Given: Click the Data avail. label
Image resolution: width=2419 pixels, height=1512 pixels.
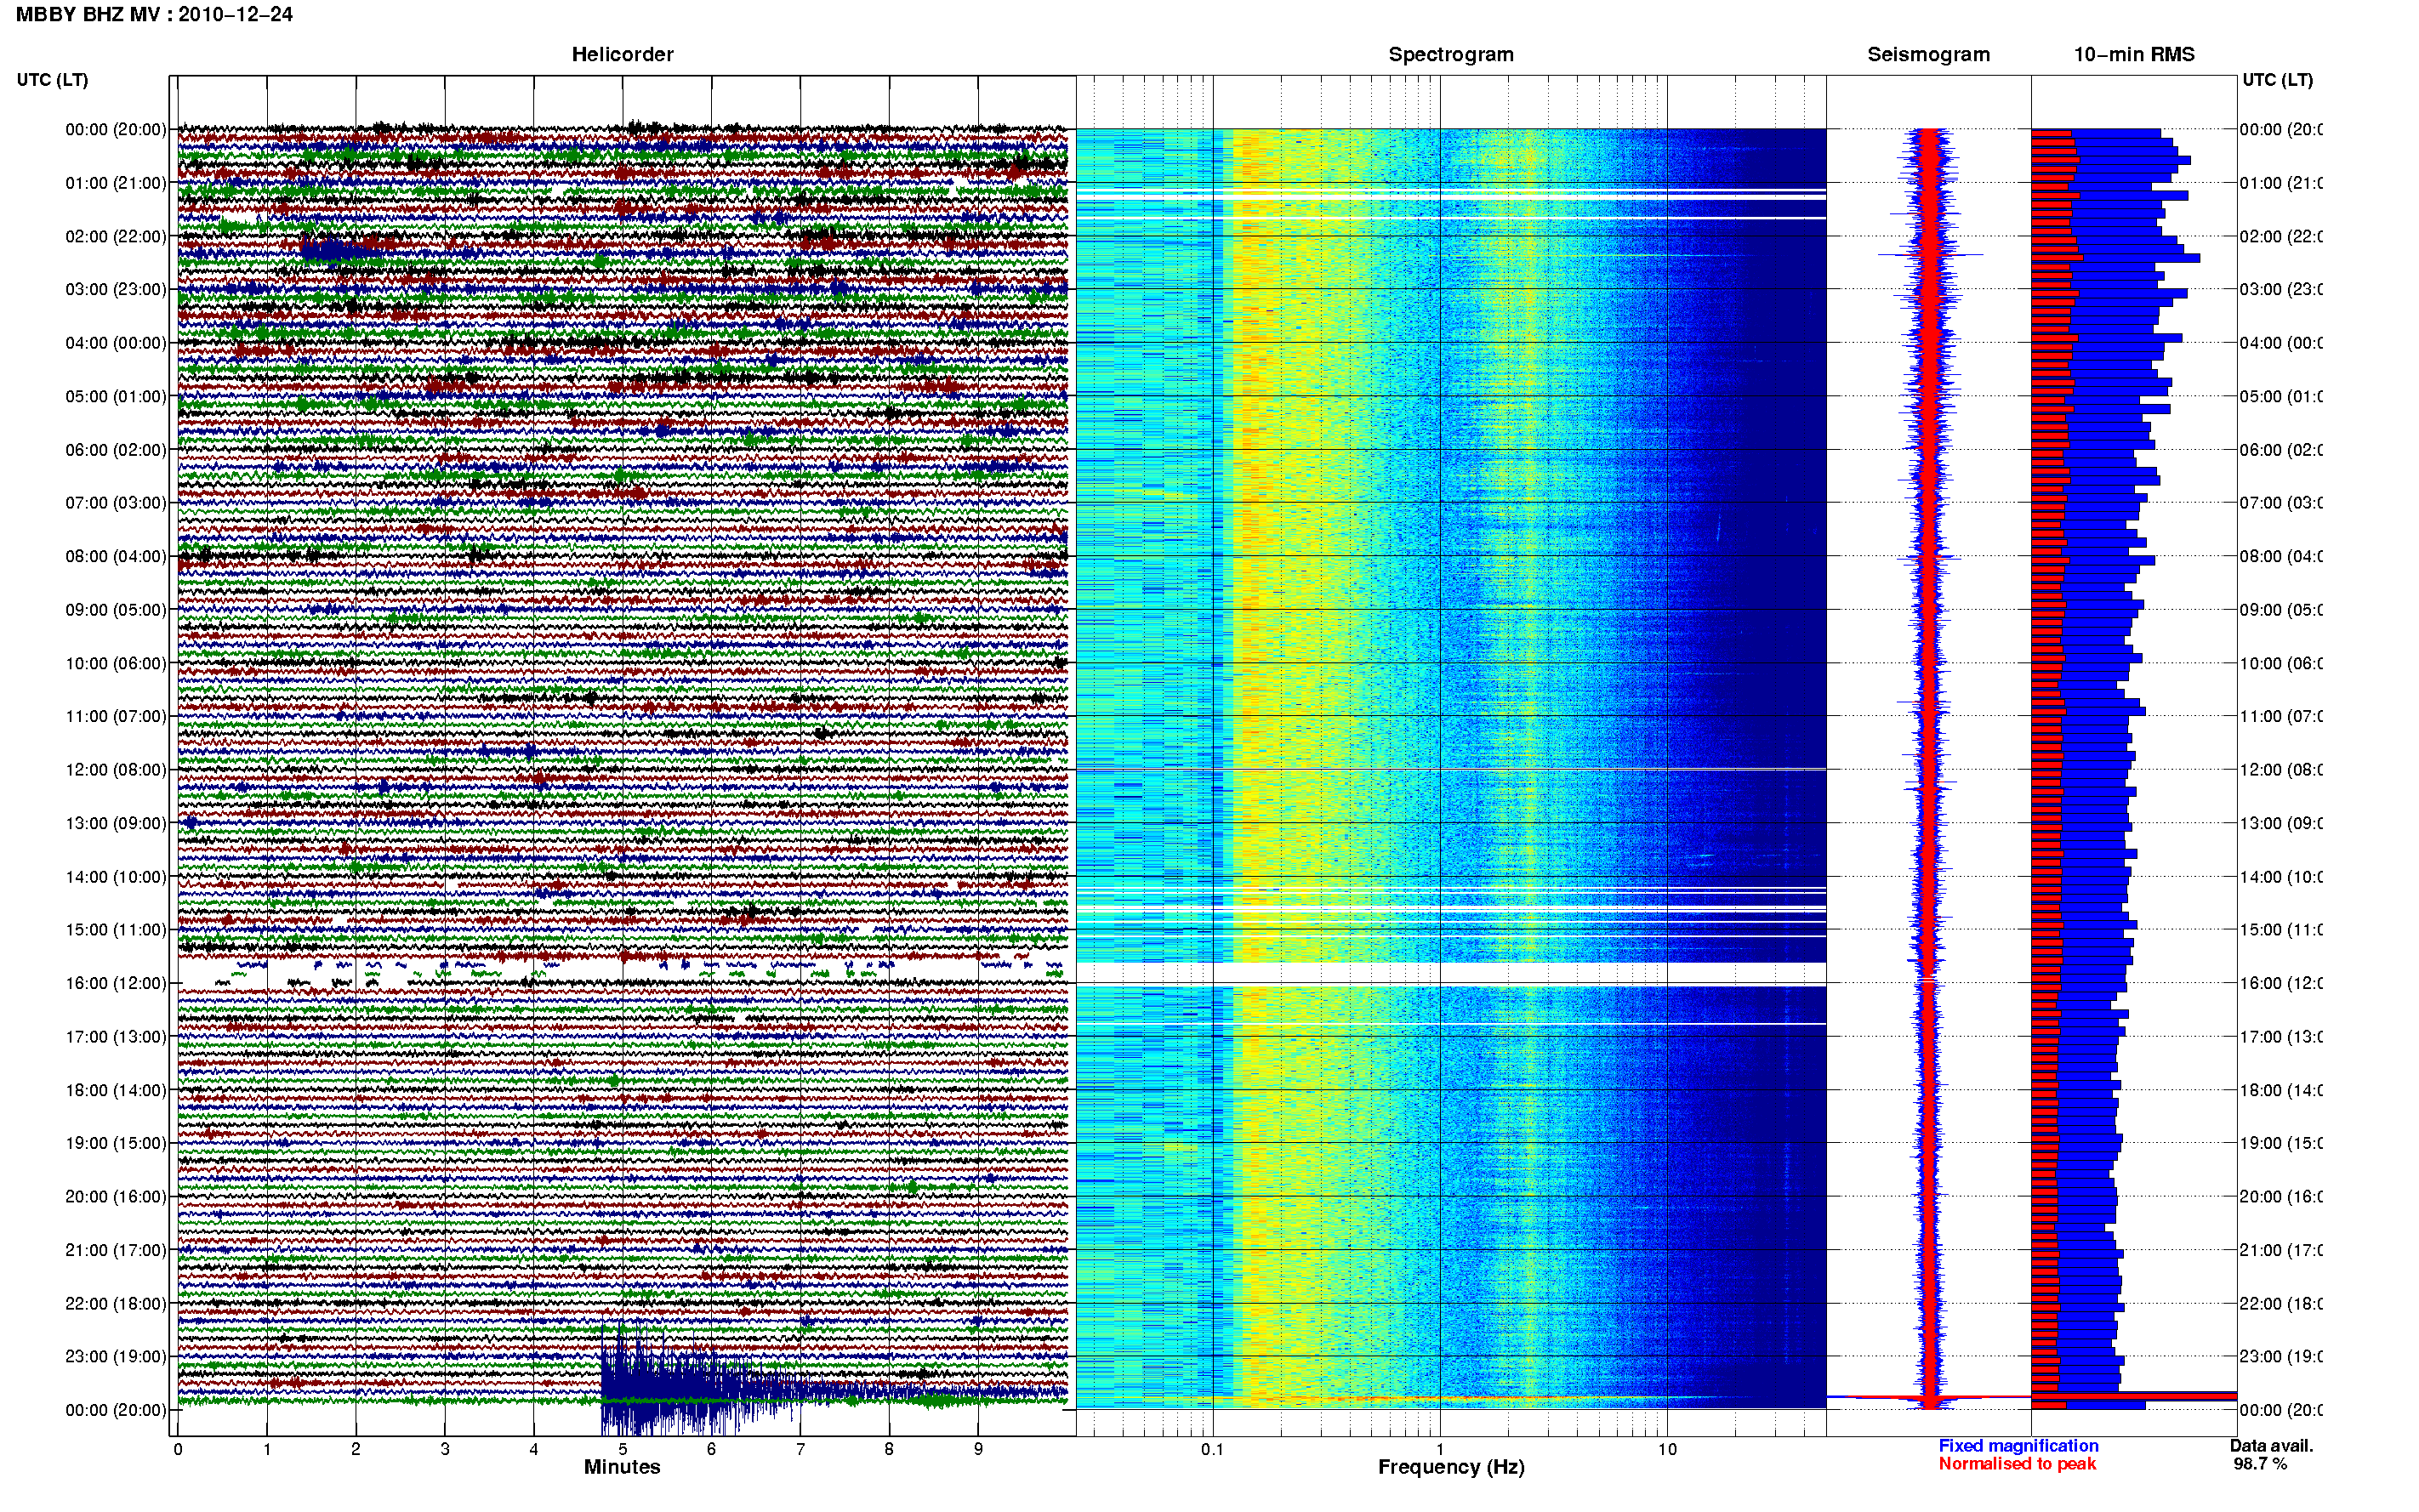Looking at the screenshot, I should click(x=2271, y=1446).
